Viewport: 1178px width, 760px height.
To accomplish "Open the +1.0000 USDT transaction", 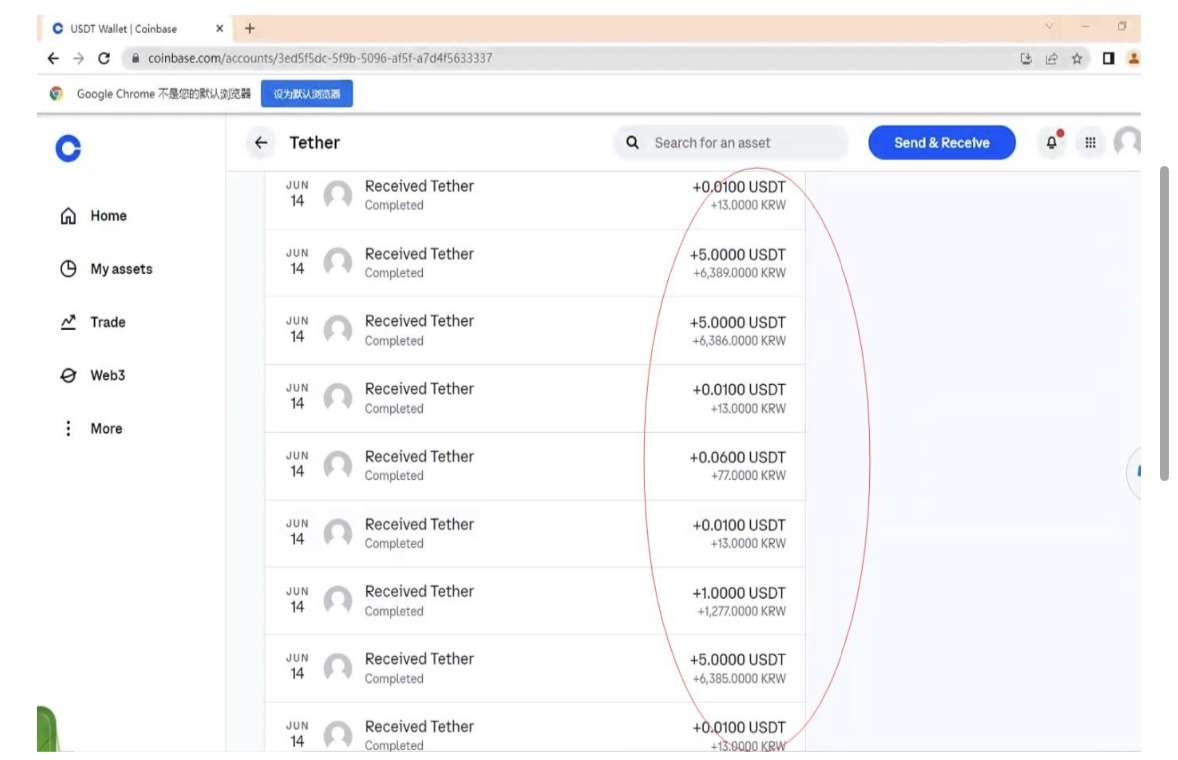I will [x=535, y=601].
